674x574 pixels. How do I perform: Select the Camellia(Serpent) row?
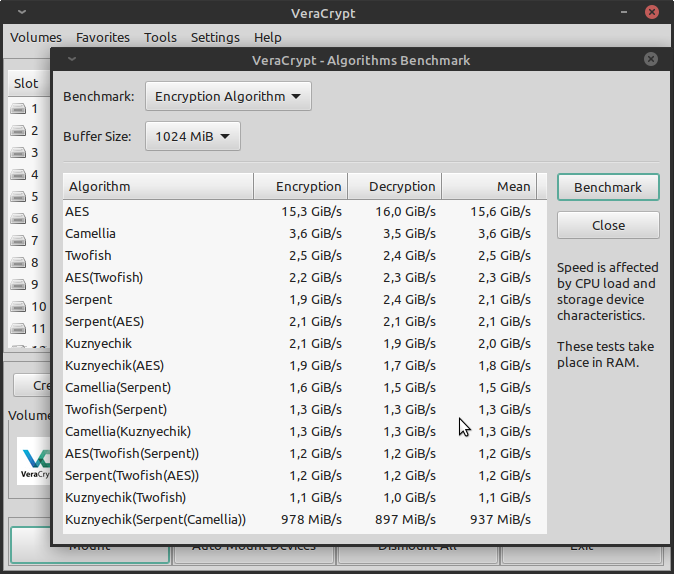(x=305, y=387)
